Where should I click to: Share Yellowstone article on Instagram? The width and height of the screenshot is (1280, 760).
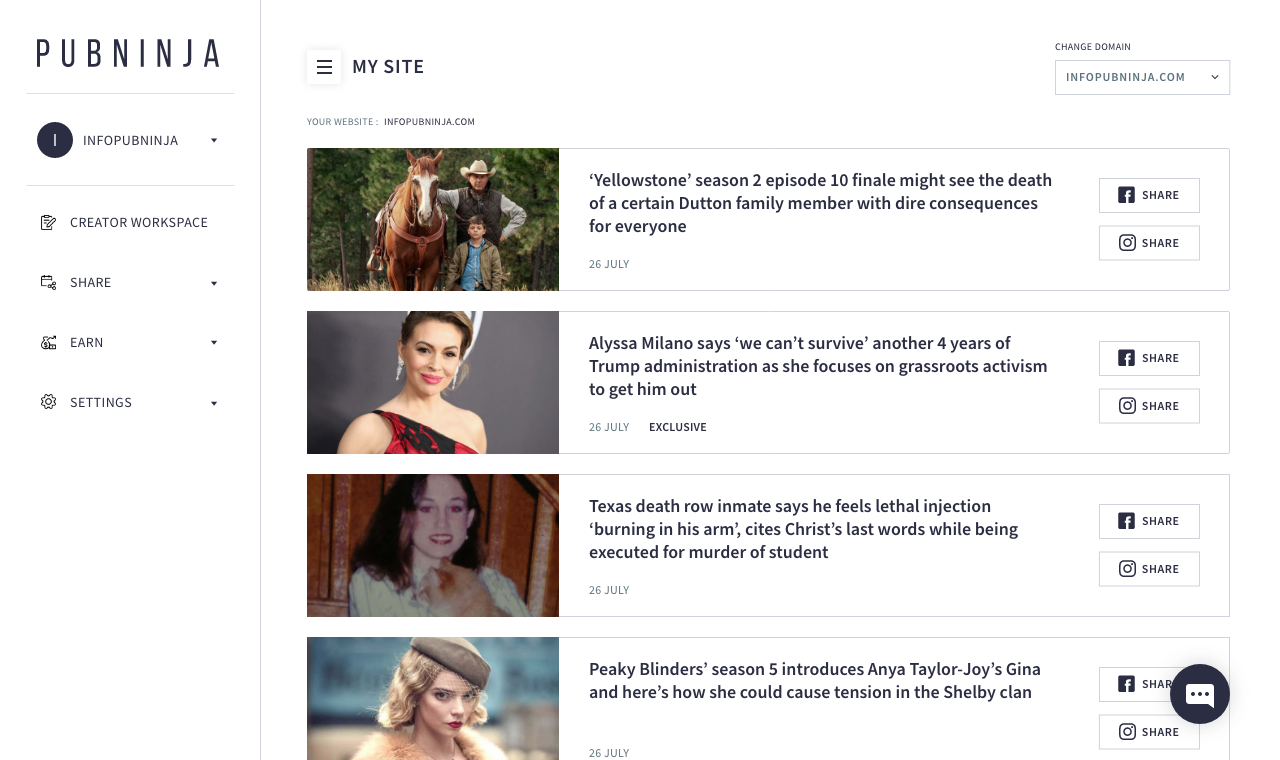pos(1149,243)
